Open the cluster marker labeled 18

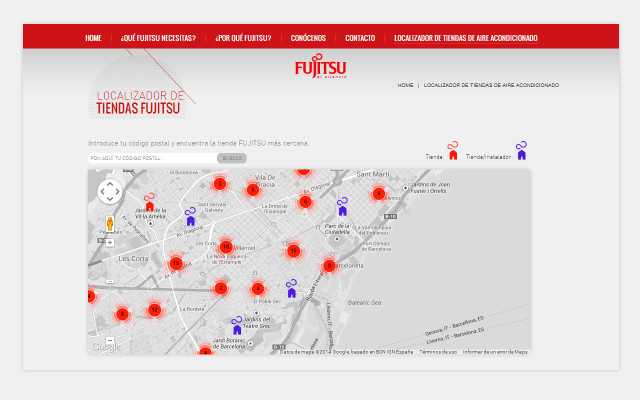pos(226,247)
